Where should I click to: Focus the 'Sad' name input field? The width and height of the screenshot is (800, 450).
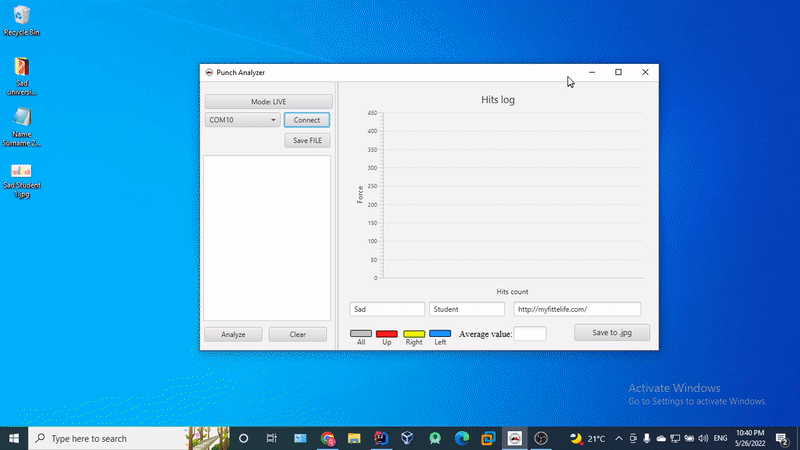387,309
